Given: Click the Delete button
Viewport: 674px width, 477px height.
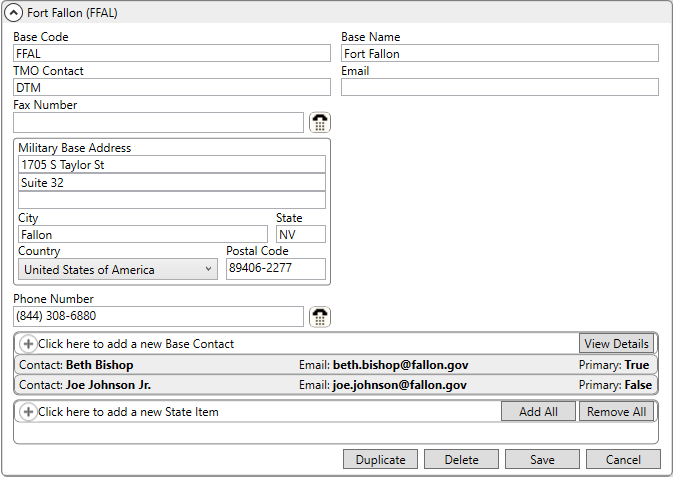Looking at the screenshot, I should [x=462, y=459].
